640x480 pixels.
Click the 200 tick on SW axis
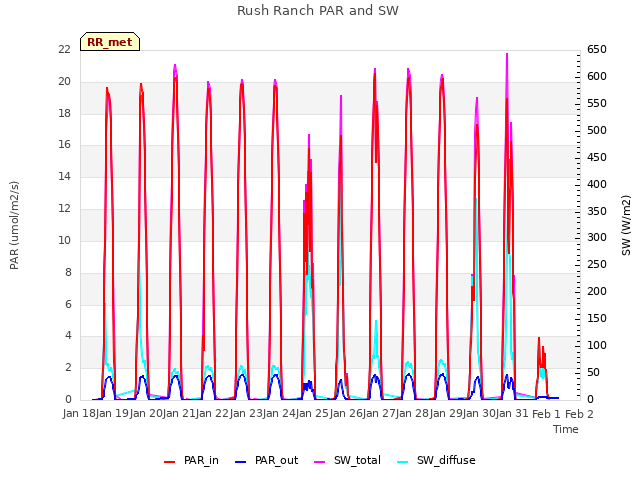point(597,292)
